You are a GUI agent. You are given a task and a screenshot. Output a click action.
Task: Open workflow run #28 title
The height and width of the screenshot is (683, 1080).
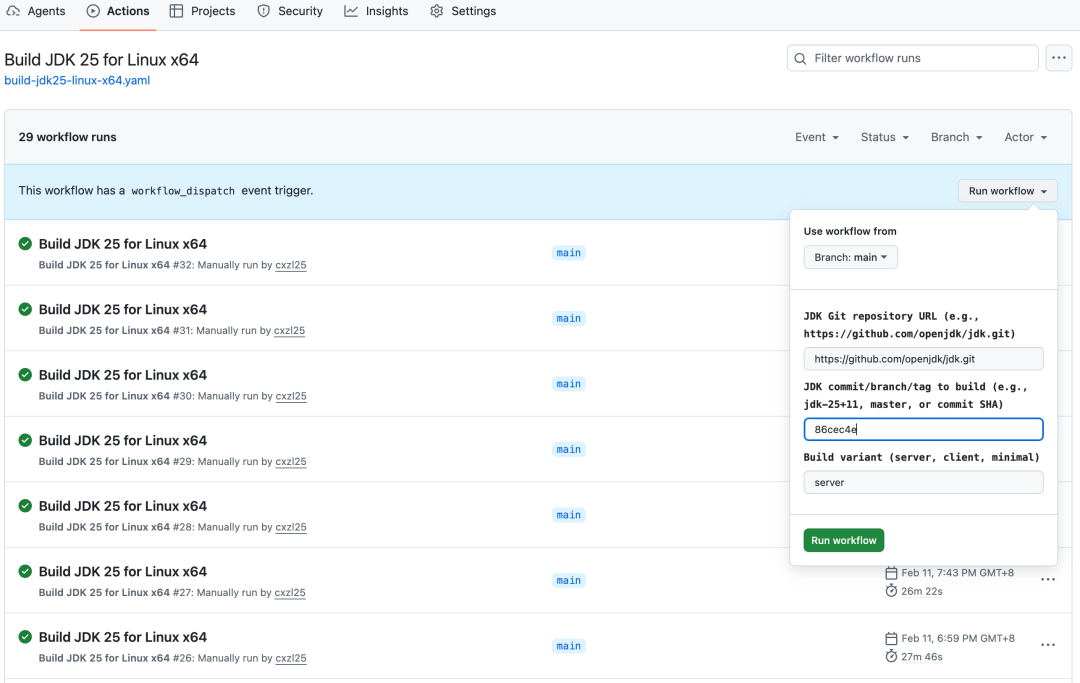(123, 505)
